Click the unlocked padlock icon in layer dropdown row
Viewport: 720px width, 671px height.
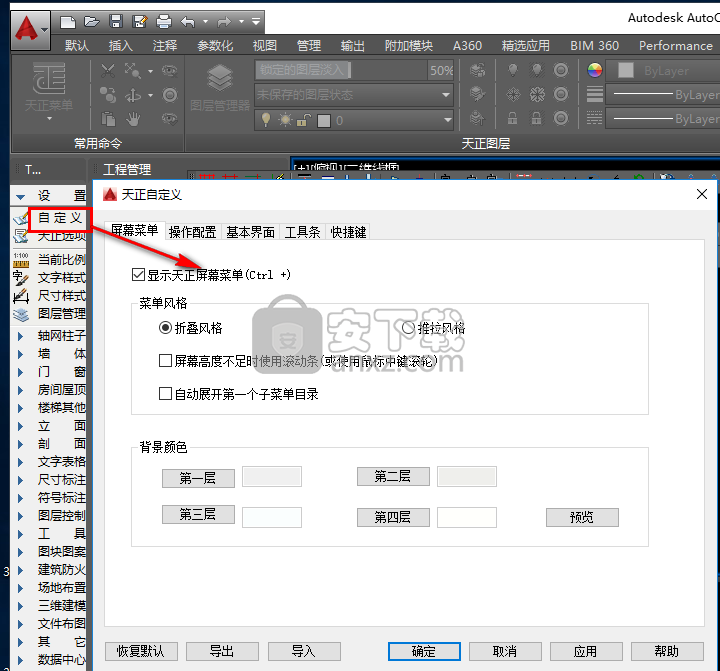point(304,120)
